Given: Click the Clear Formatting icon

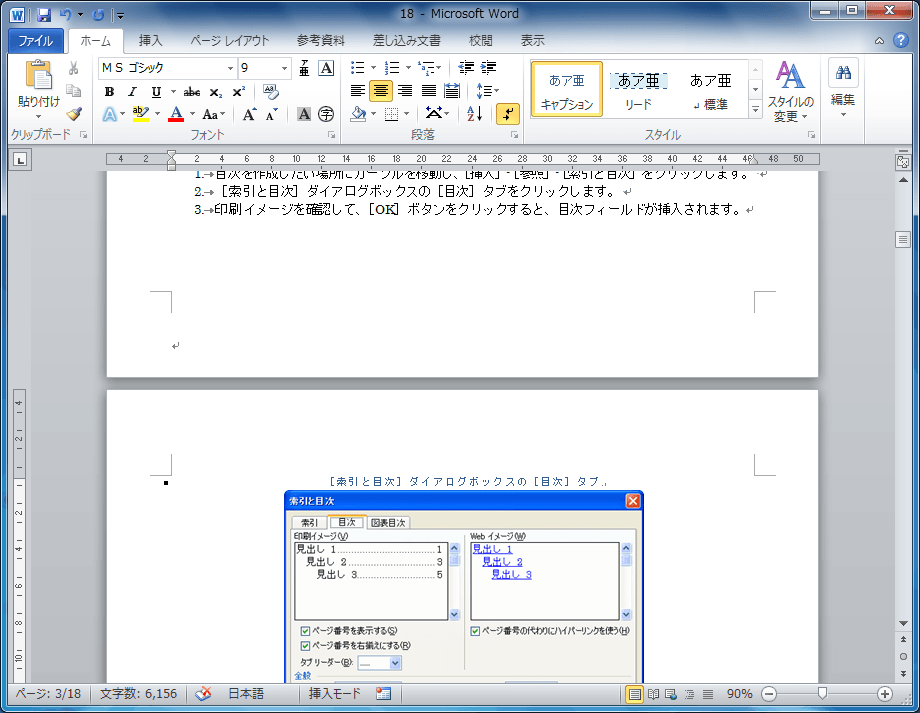Looking at the screenshot, I should coord(270,92).
